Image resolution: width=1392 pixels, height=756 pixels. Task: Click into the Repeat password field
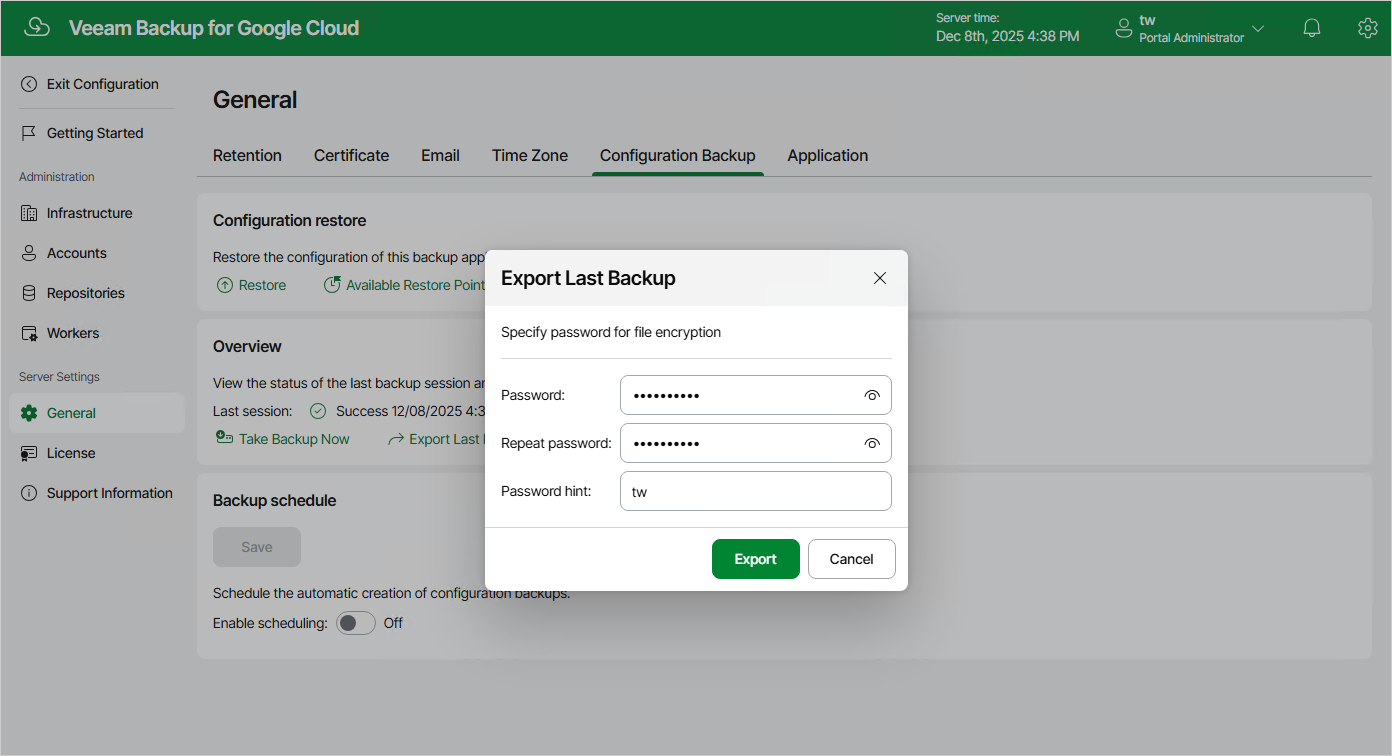pyautogui.click(x=756, y=443)
